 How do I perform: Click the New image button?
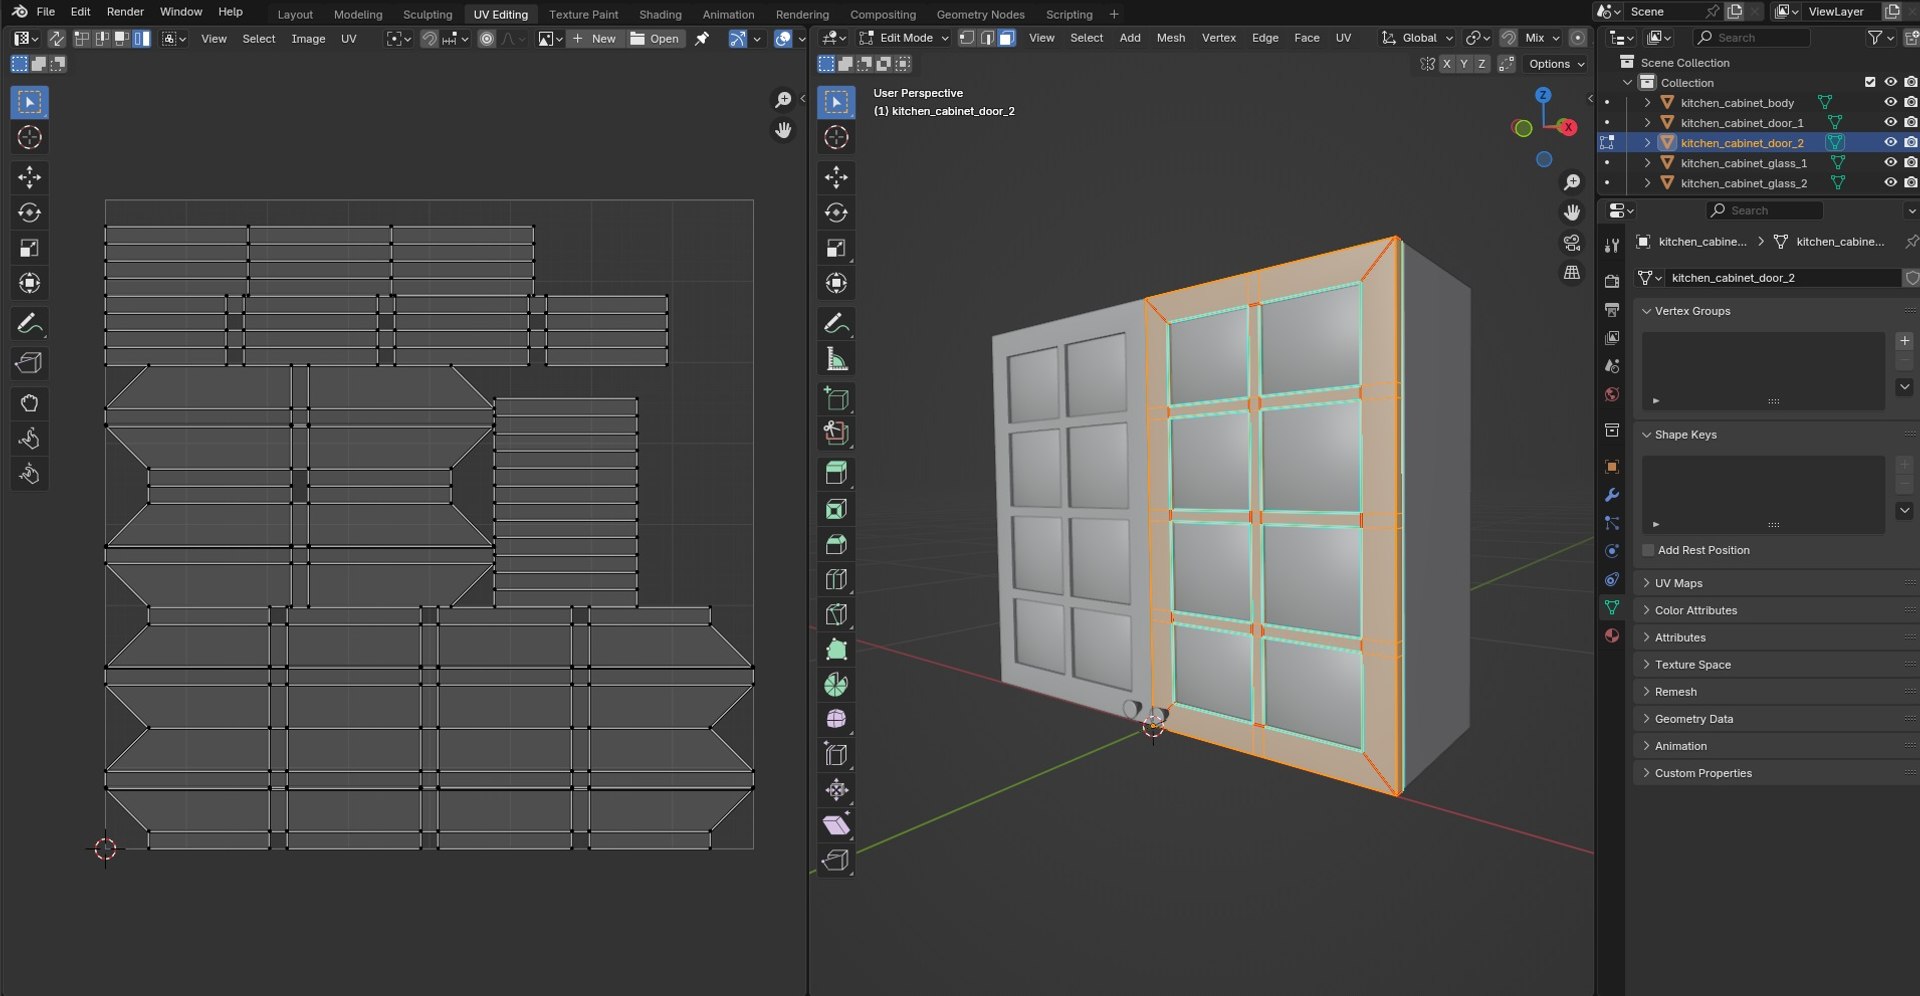pos(595,38)
